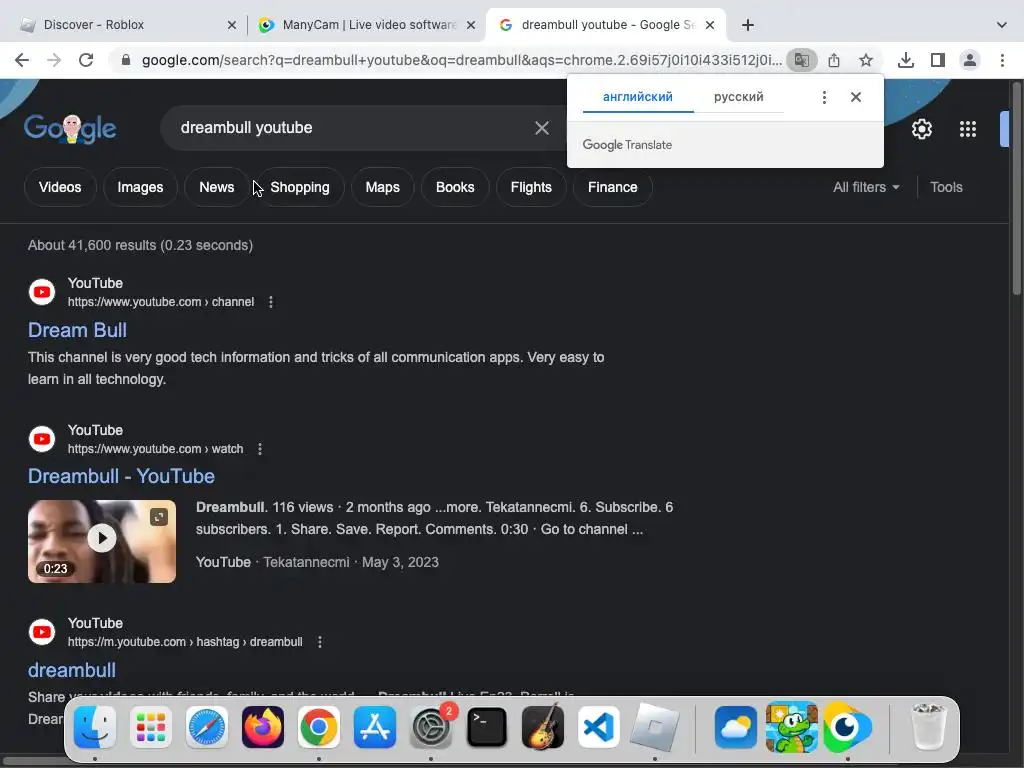Launch Firefox from the dock
The height and width of the screenshot is (768, 1024).
(x=263, y=727)
